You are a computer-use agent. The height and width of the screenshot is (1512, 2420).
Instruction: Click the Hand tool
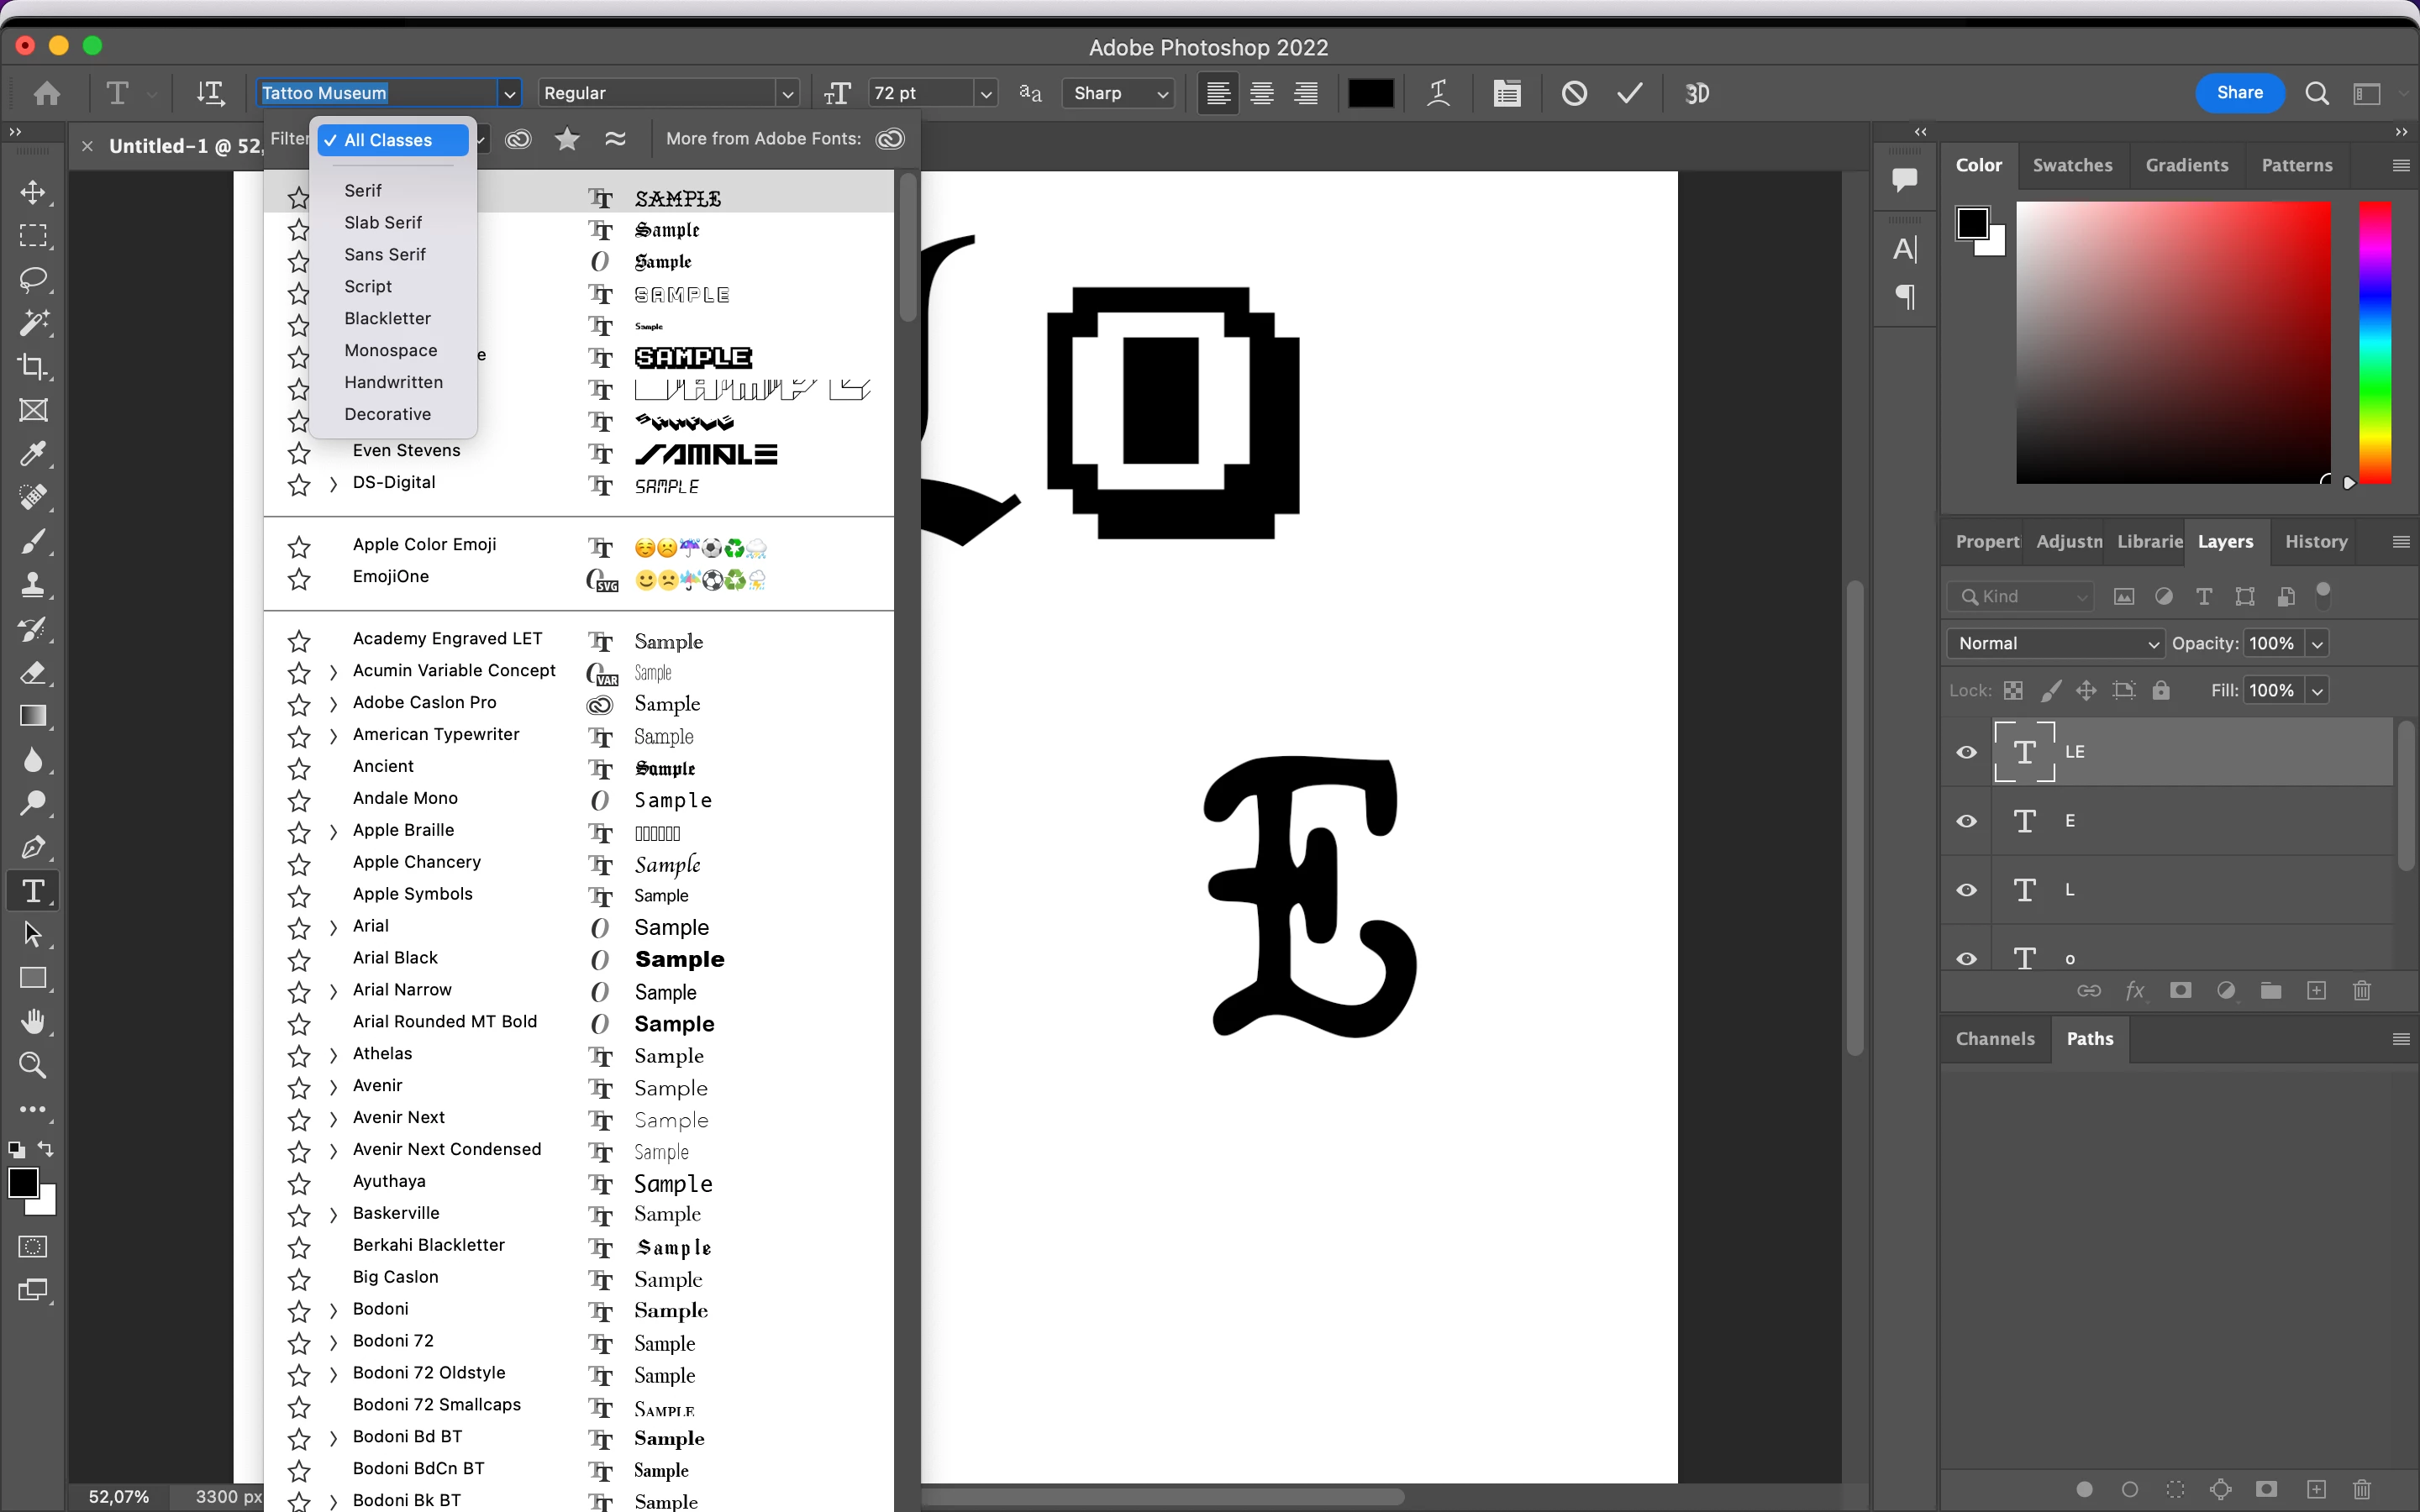click(x=33, y=1021)
